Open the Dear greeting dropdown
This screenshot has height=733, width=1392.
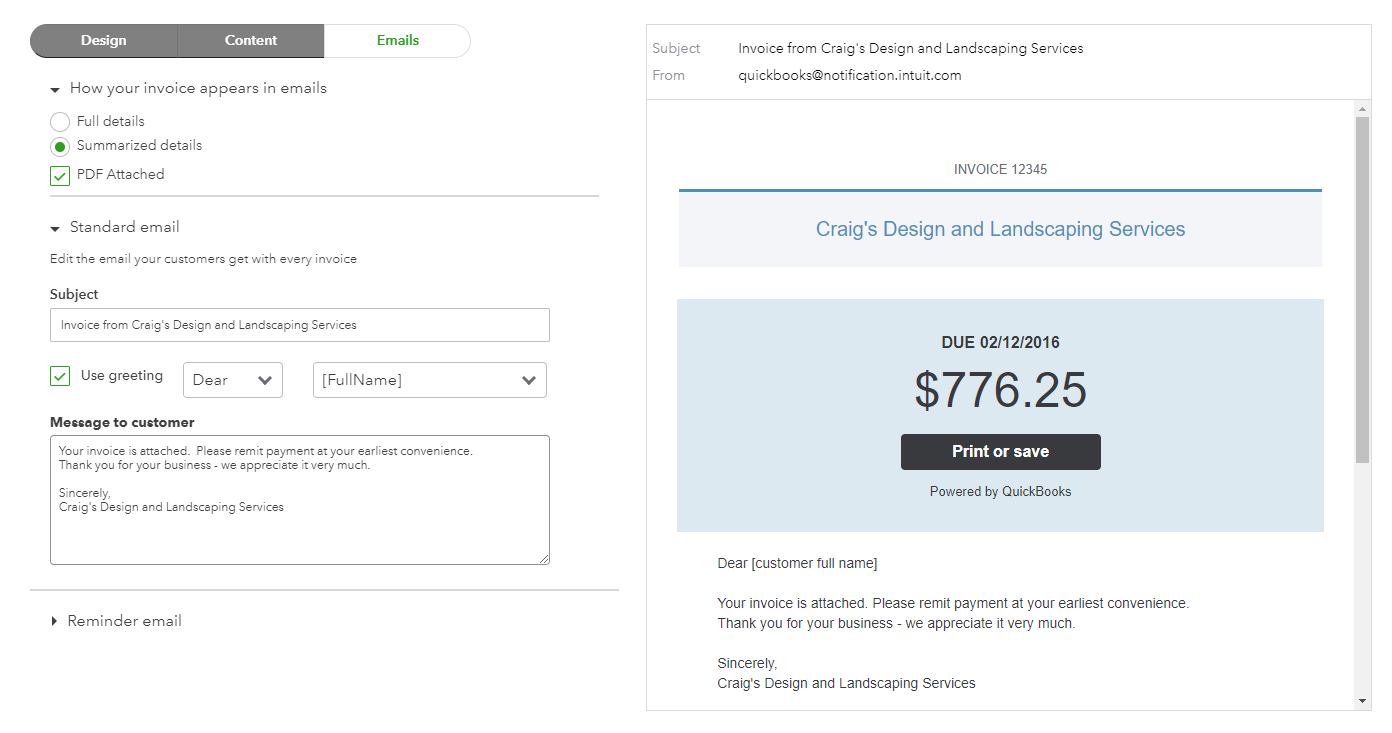coord(233,380)
